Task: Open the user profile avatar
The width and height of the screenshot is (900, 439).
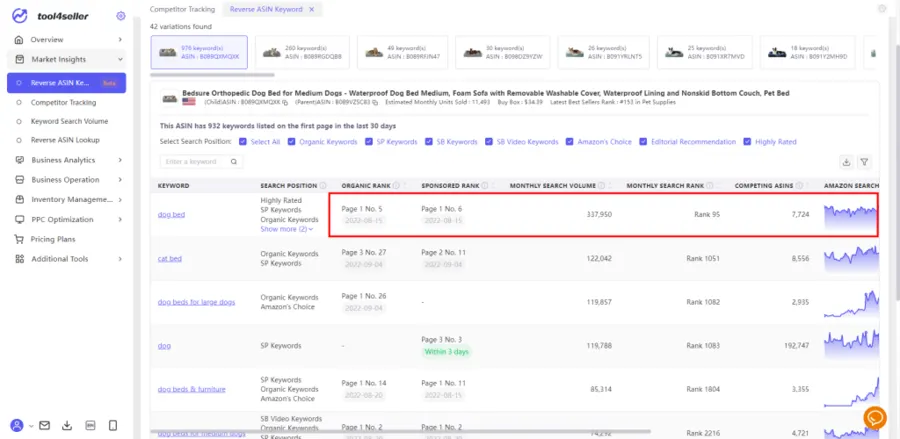Action: point(17,425)
